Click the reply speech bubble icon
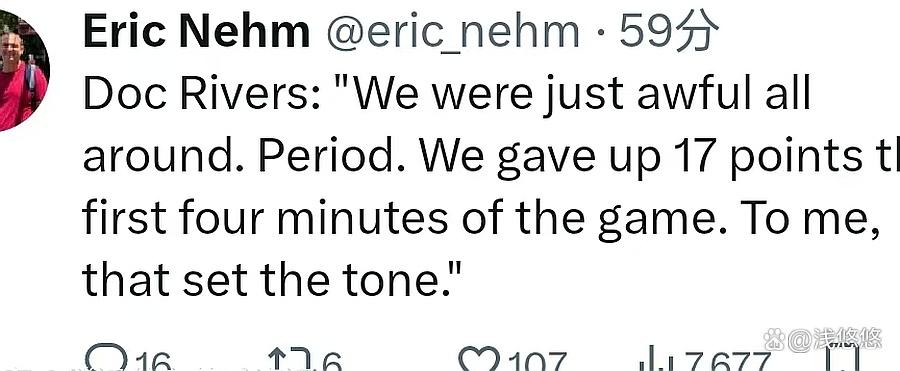Screen dimensions: 900x371 coord(107,358)
